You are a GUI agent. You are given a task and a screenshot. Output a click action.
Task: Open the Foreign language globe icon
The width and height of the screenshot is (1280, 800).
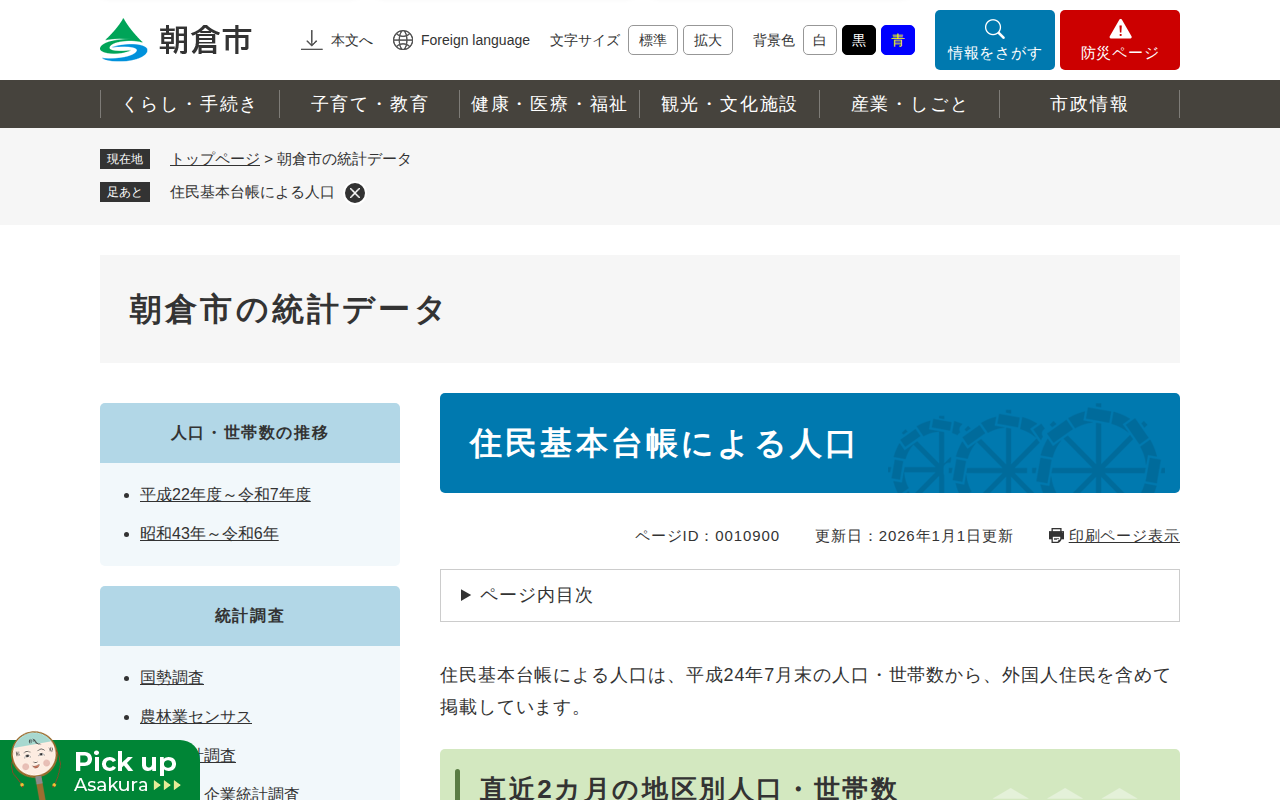point(403,40)
